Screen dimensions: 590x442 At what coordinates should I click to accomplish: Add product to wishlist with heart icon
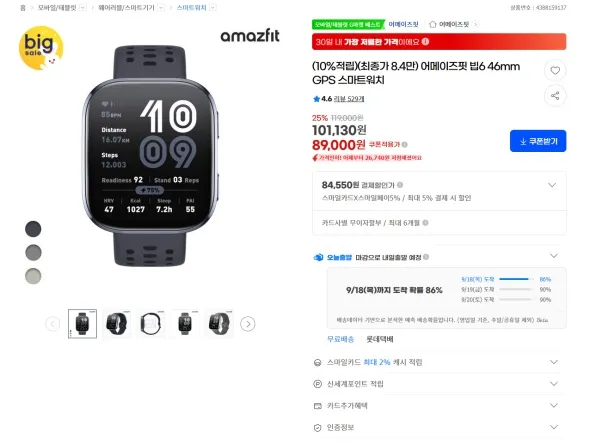point(555,70)
